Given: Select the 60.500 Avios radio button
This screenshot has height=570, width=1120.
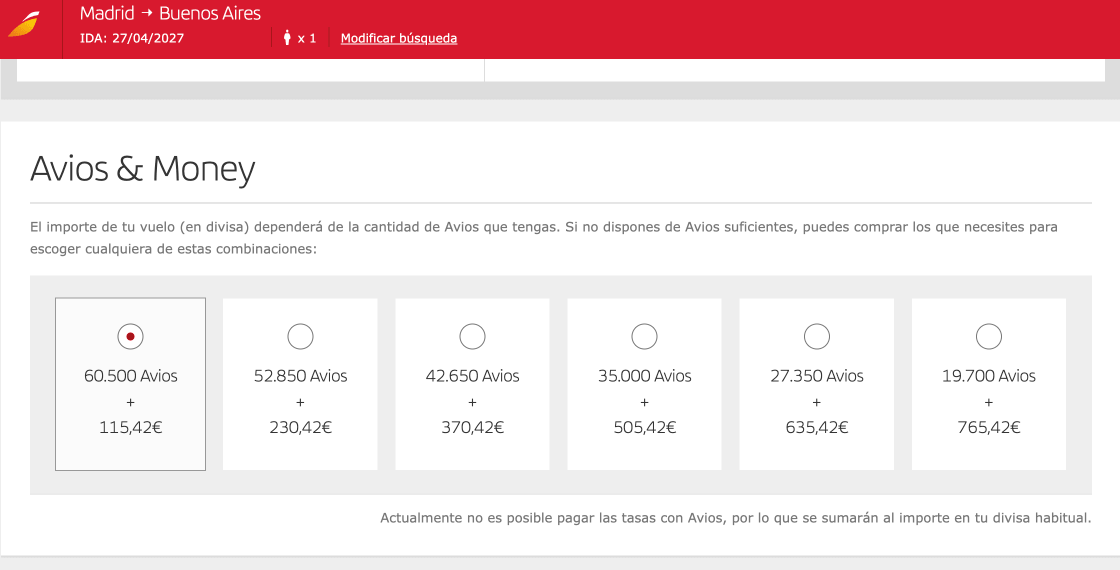Looking at the screenshot, I should coord(130,336).
